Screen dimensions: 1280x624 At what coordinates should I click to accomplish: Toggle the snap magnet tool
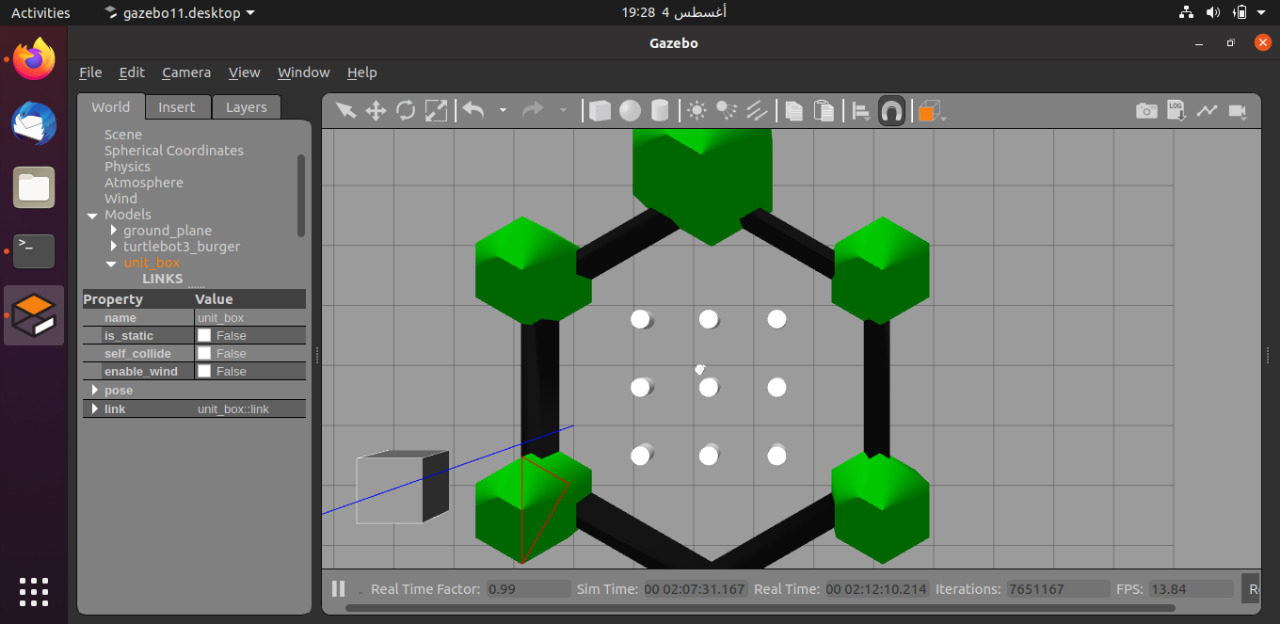891,111
